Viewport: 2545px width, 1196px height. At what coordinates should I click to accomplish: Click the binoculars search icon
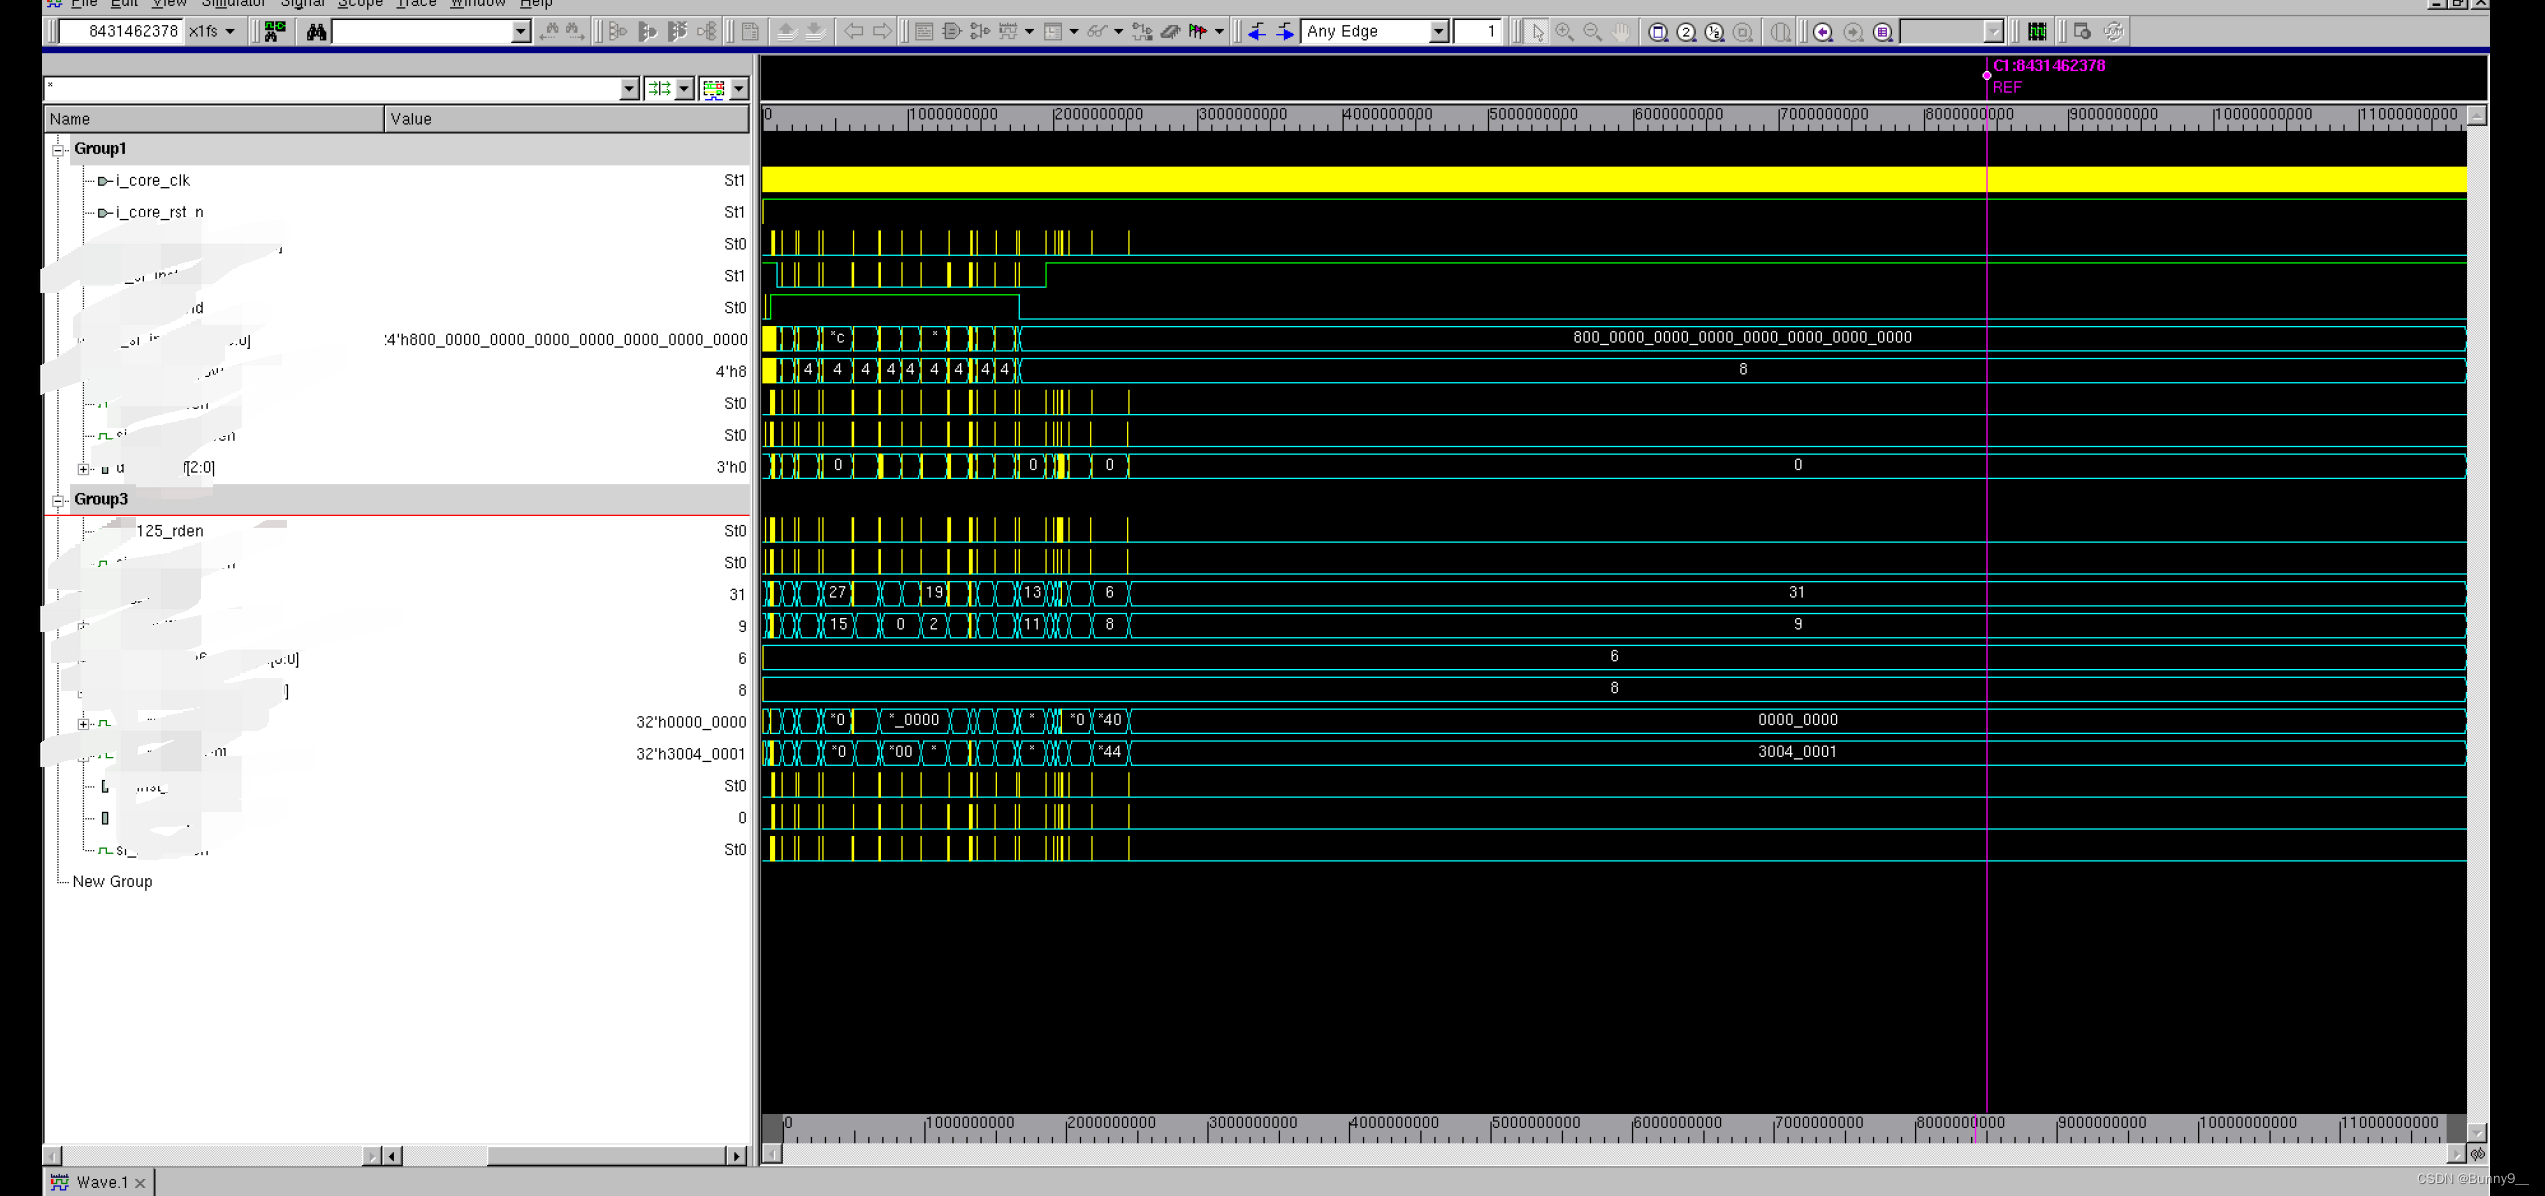click(316, 32)
